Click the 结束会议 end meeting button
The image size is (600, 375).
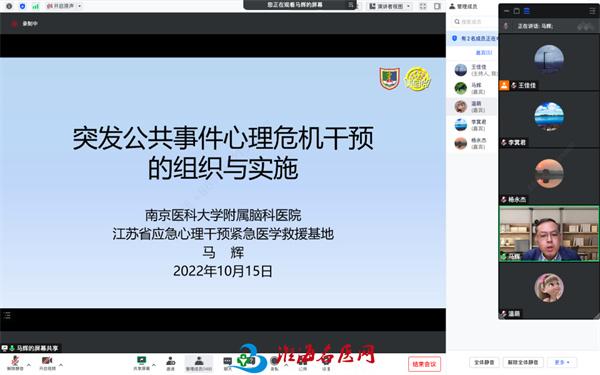point(424,364)
